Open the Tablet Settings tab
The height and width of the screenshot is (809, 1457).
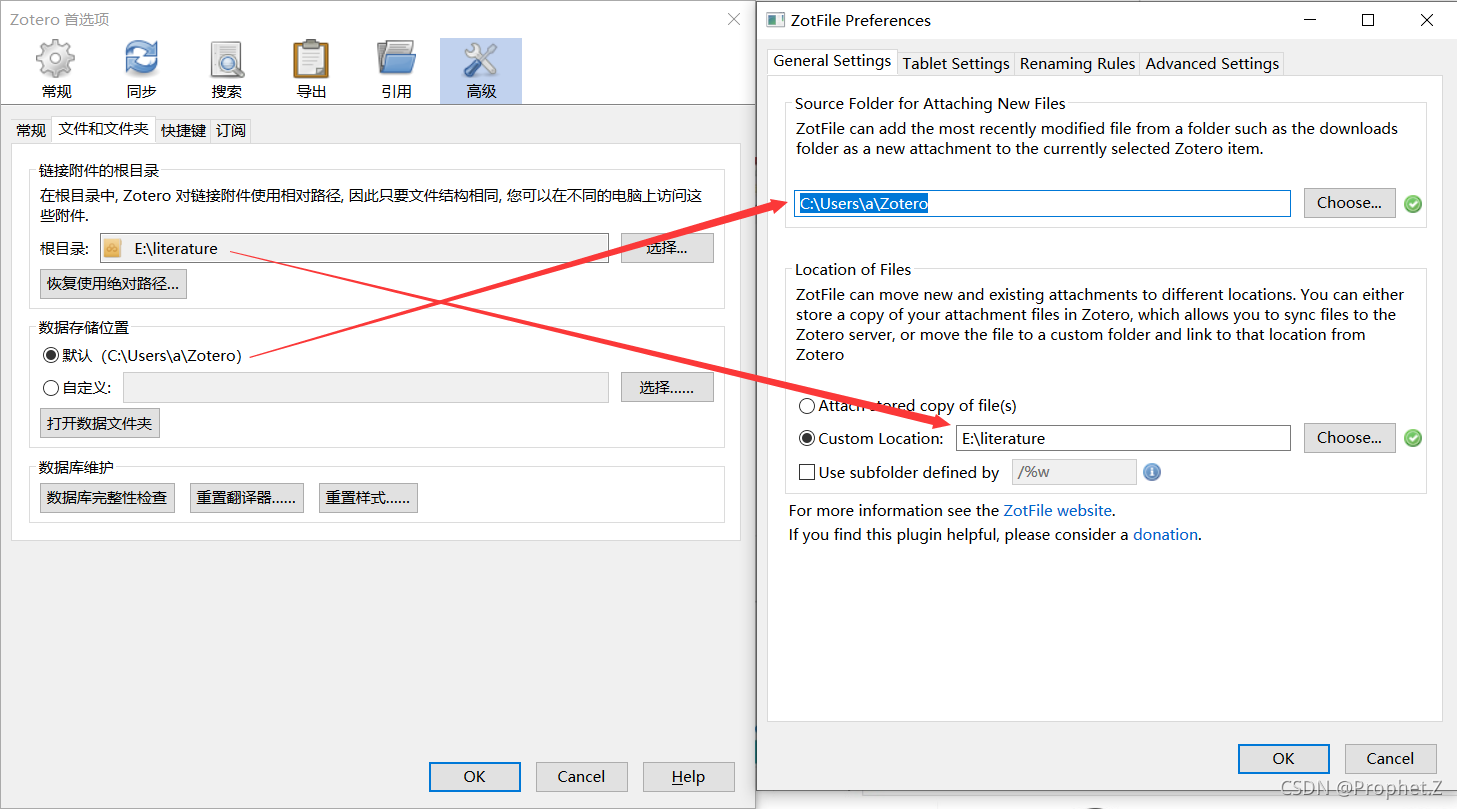pos(956,64)
